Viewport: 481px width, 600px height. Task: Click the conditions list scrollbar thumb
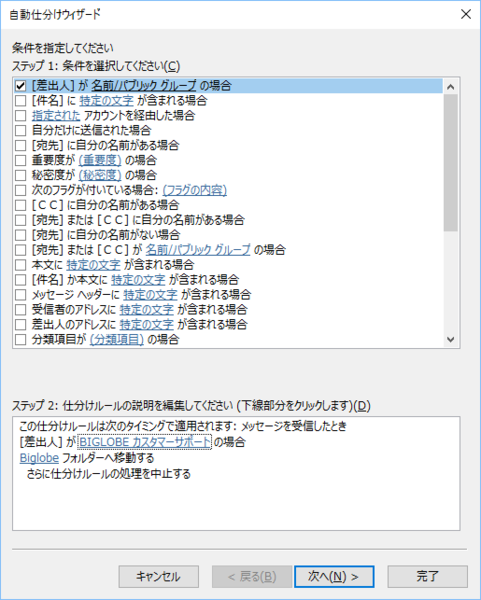point(451,163)
